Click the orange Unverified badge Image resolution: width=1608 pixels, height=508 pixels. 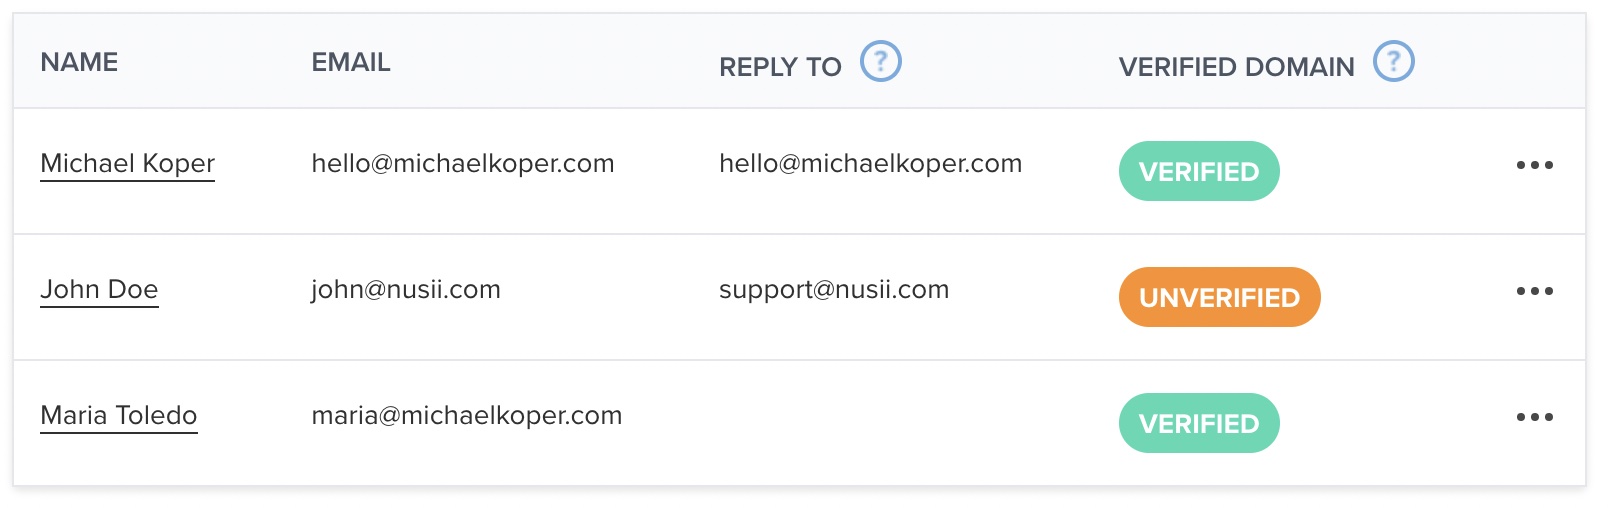point(1219,297)
